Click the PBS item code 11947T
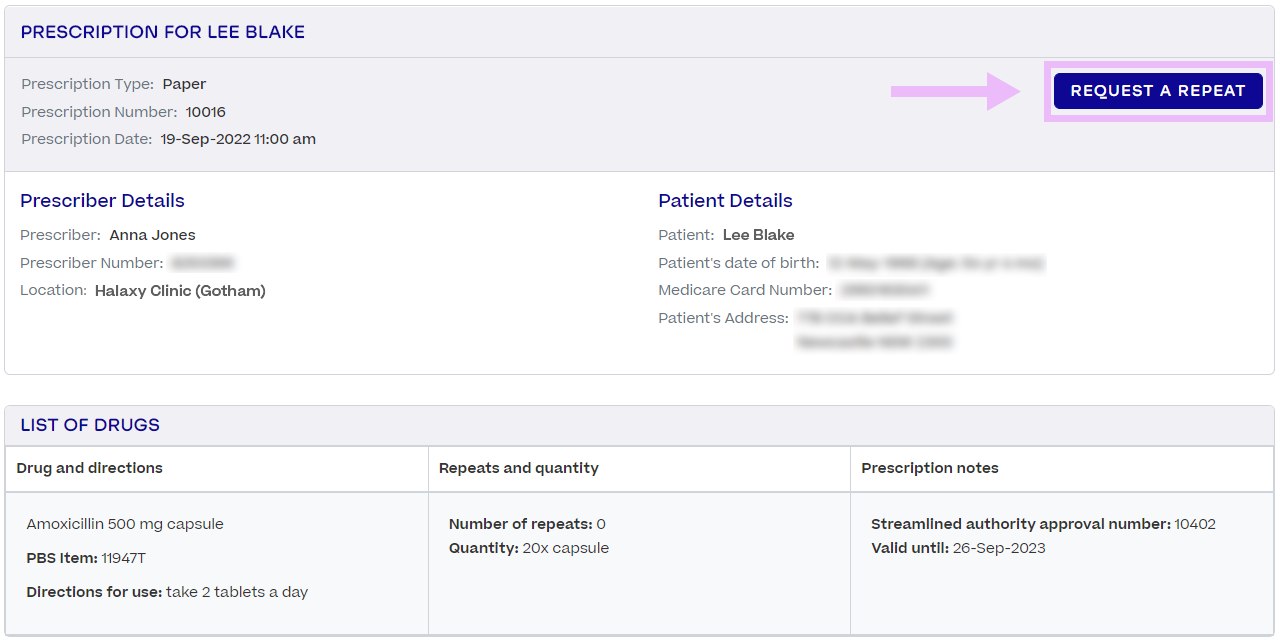The height and width of the screenshot is (641, 1280). (123, 558)
